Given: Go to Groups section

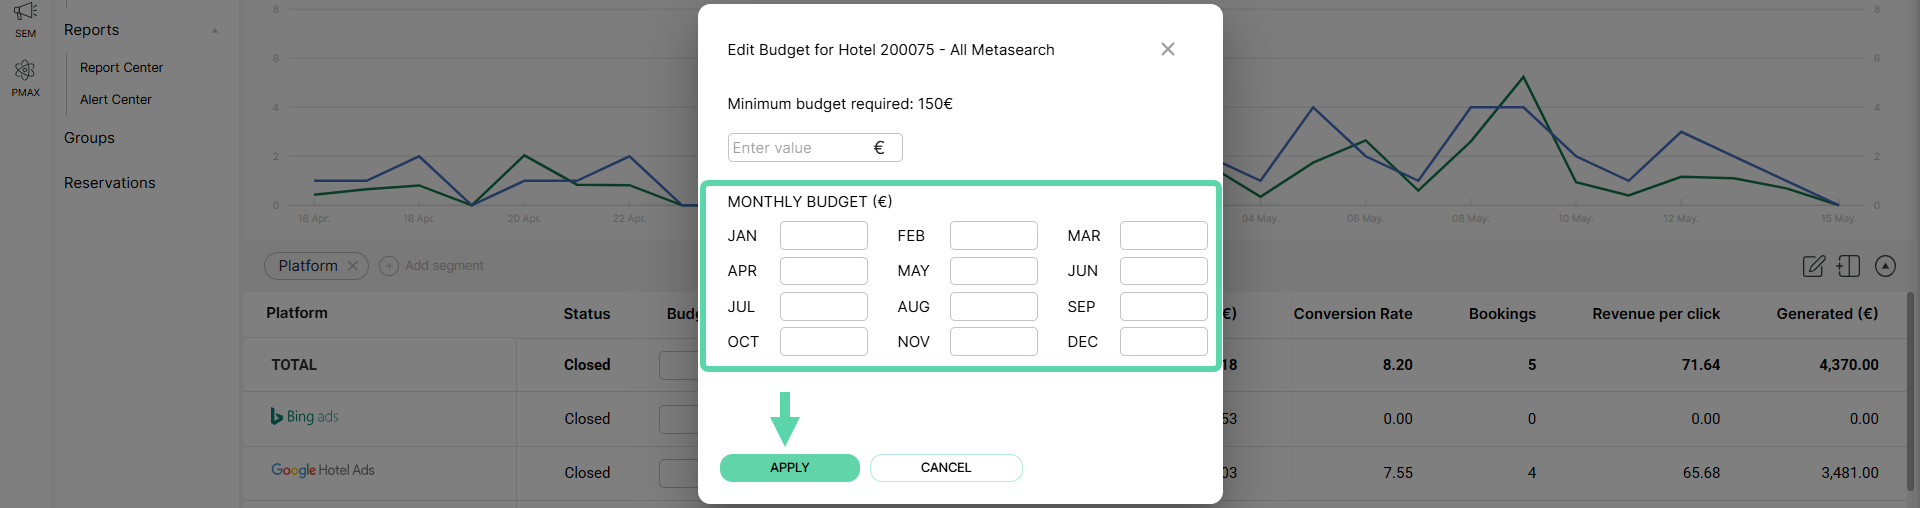Looking at the screenshot, I should pos(89,138).
